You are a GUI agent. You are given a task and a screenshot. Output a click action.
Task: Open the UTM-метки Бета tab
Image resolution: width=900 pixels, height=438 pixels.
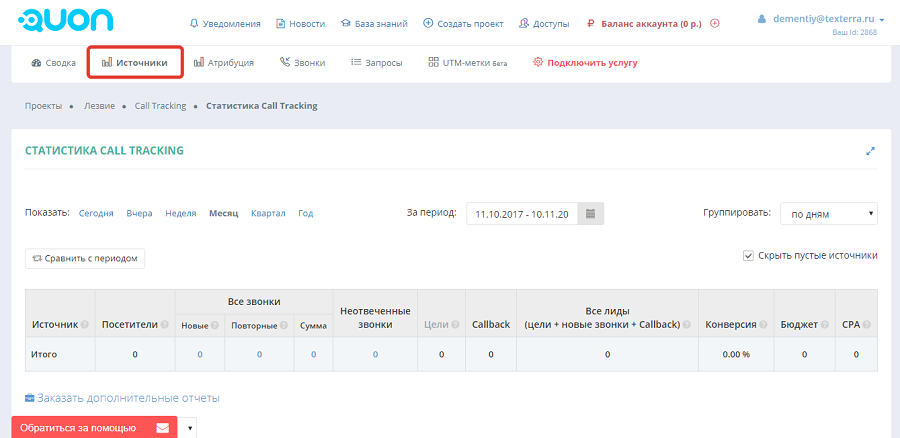tap(468, 63)
